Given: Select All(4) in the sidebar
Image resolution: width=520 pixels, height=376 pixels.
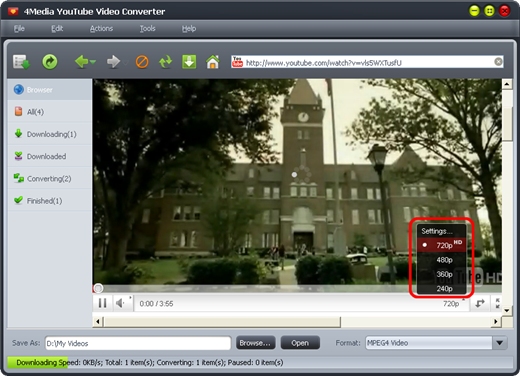Looking at the screenshot, I should (50, 112).
